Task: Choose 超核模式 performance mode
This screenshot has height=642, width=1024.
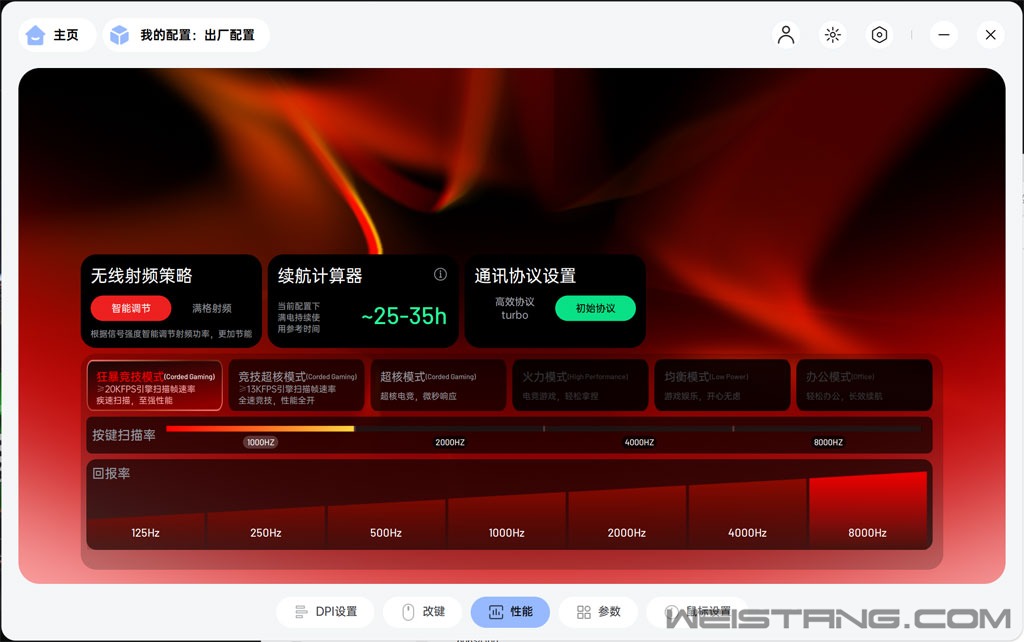Action: tap(438, 385)
